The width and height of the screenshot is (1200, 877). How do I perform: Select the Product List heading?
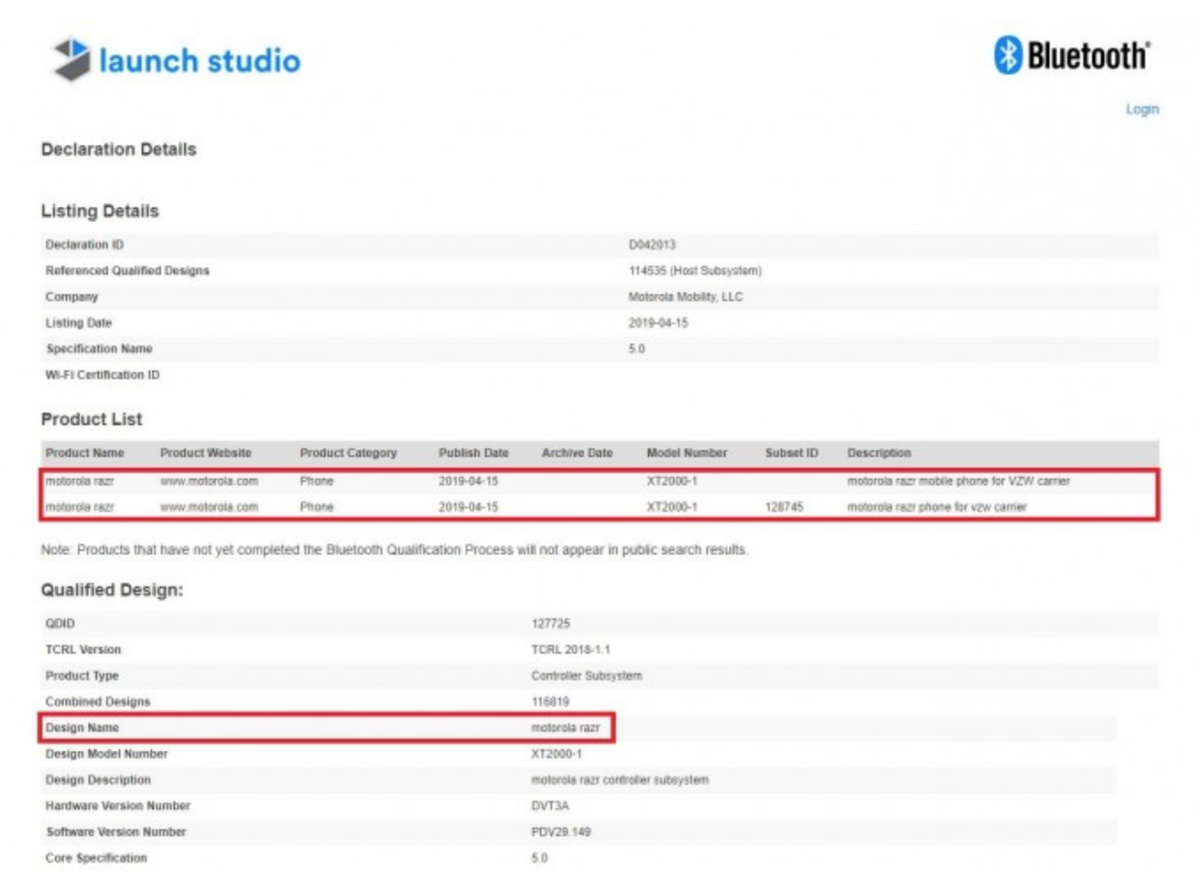click(92, 420)
